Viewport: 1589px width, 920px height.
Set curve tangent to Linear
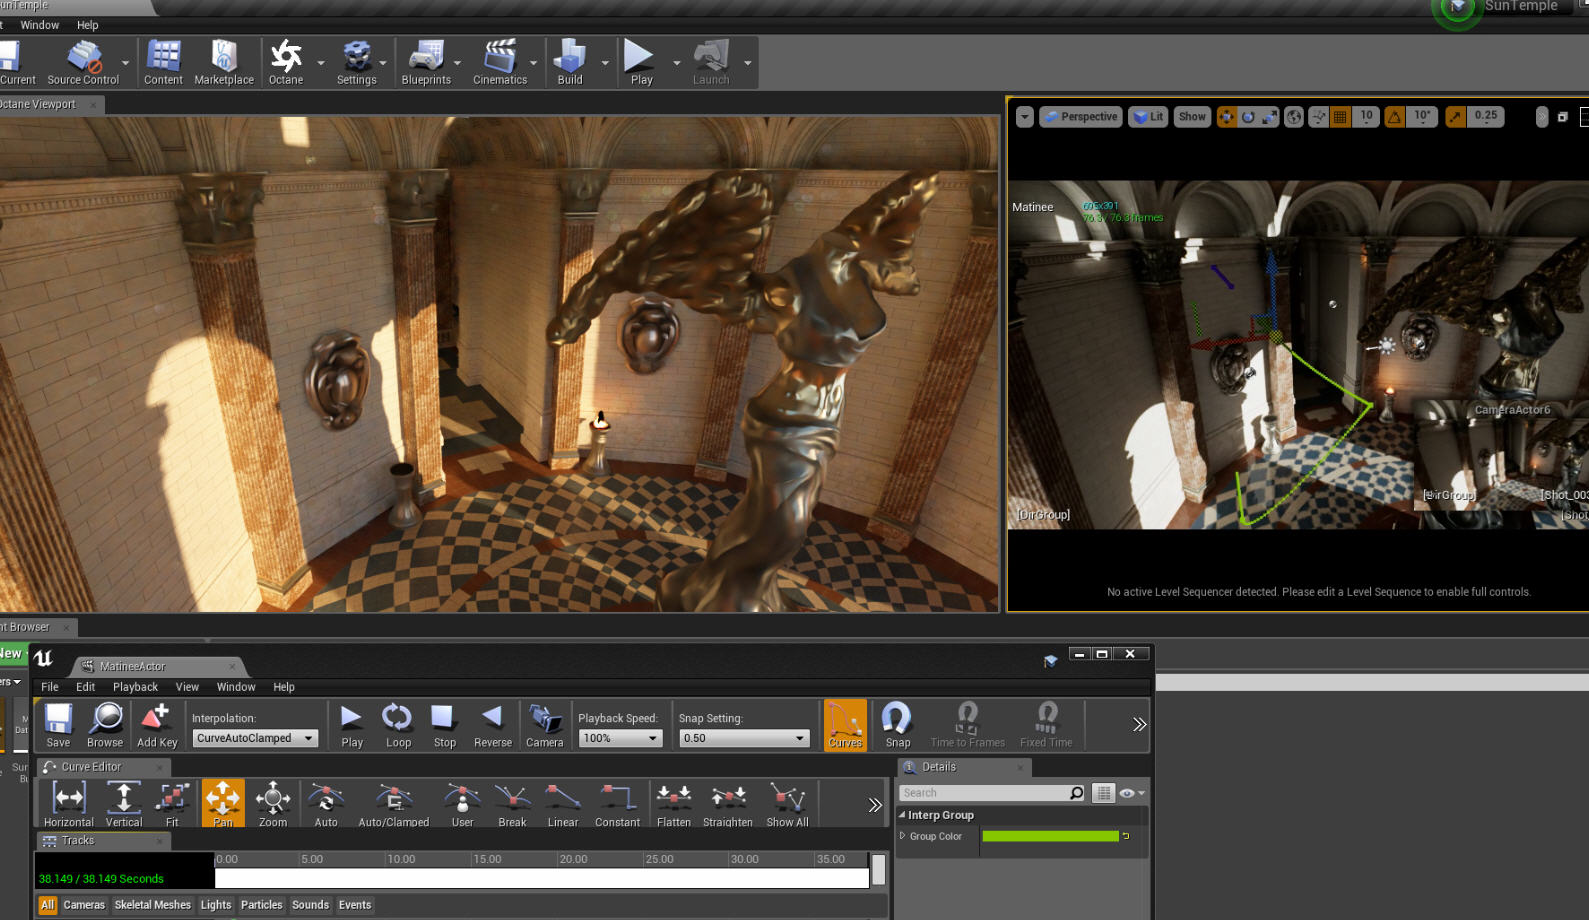[563, 804]
